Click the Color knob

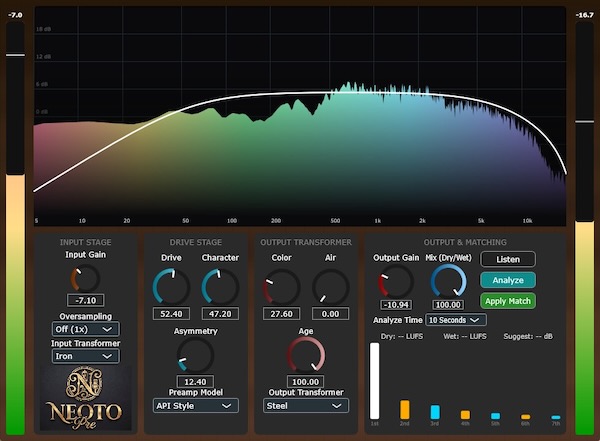click(x=281, y=287)
